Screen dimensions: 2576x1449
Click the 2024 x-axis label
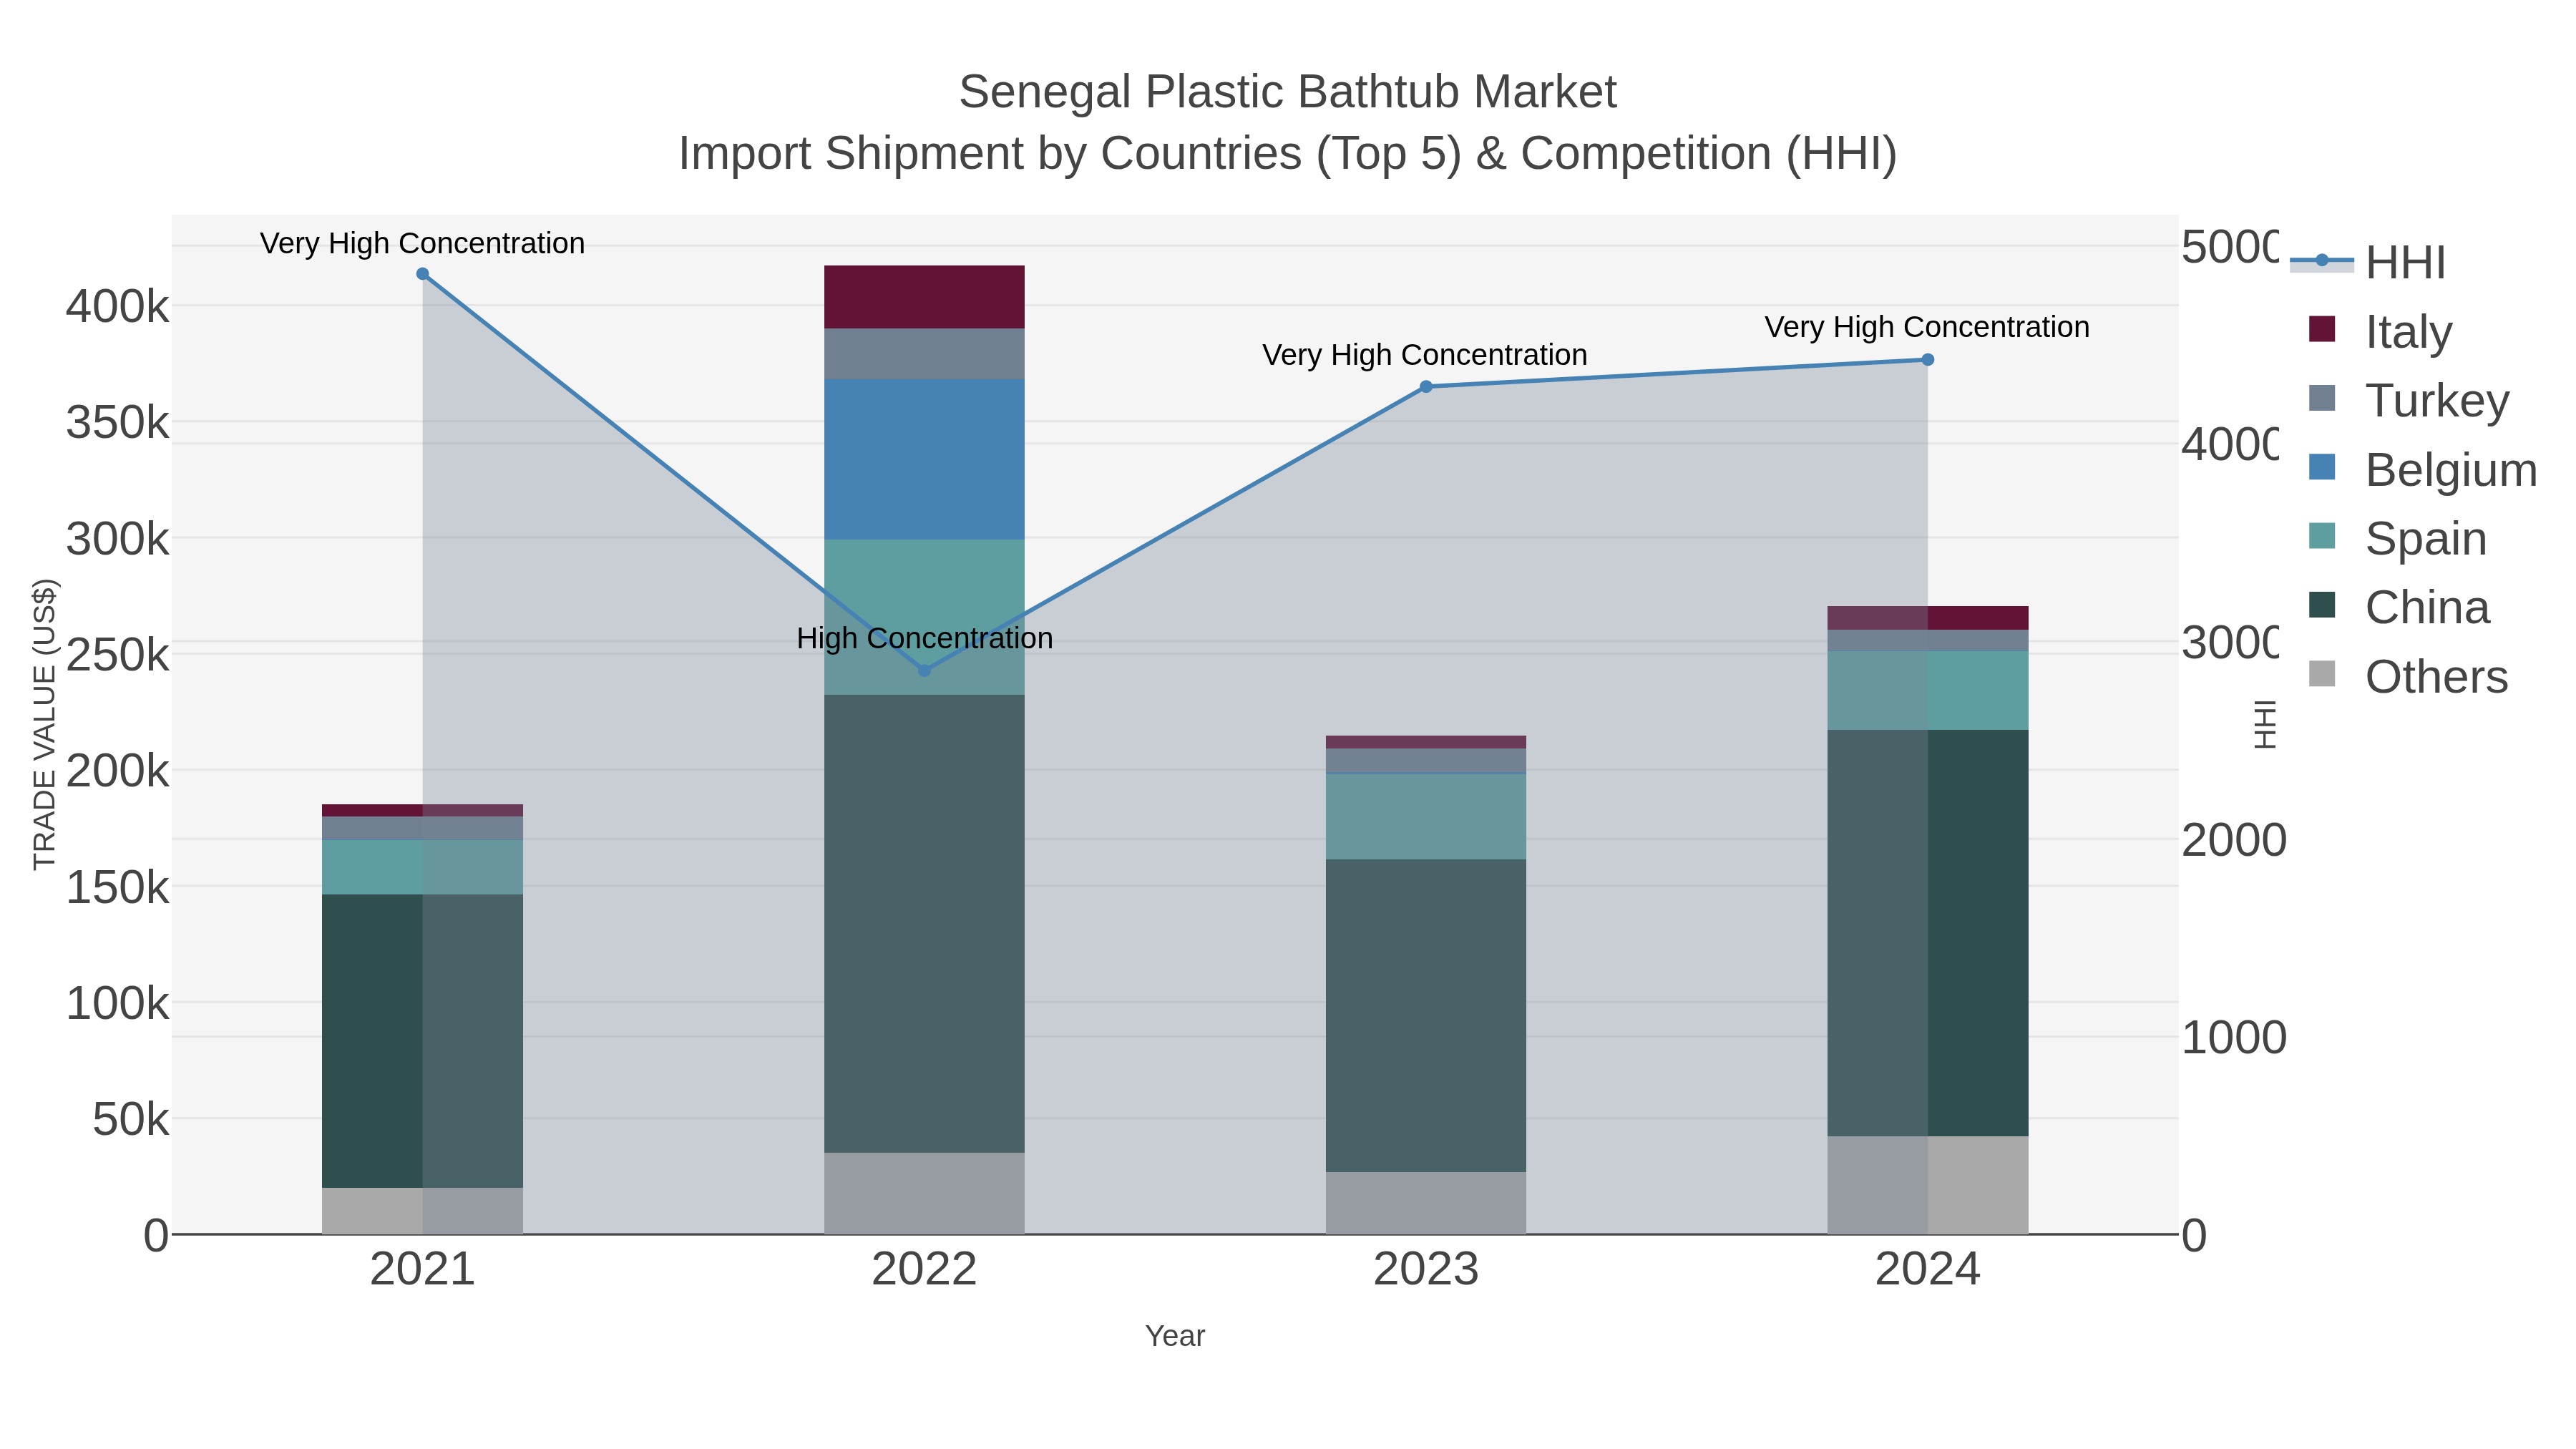pyautogui.click(x=1928, y=1270)
